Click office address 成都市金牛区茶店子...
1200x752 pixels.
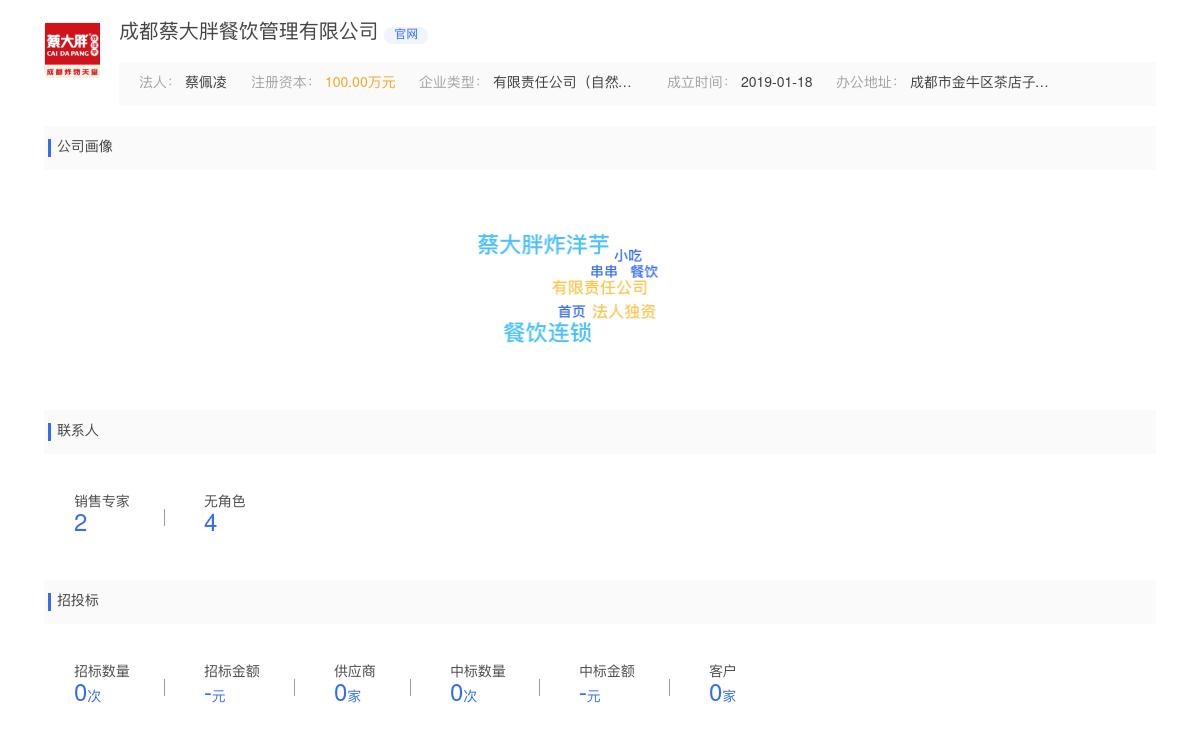[979, 83]
